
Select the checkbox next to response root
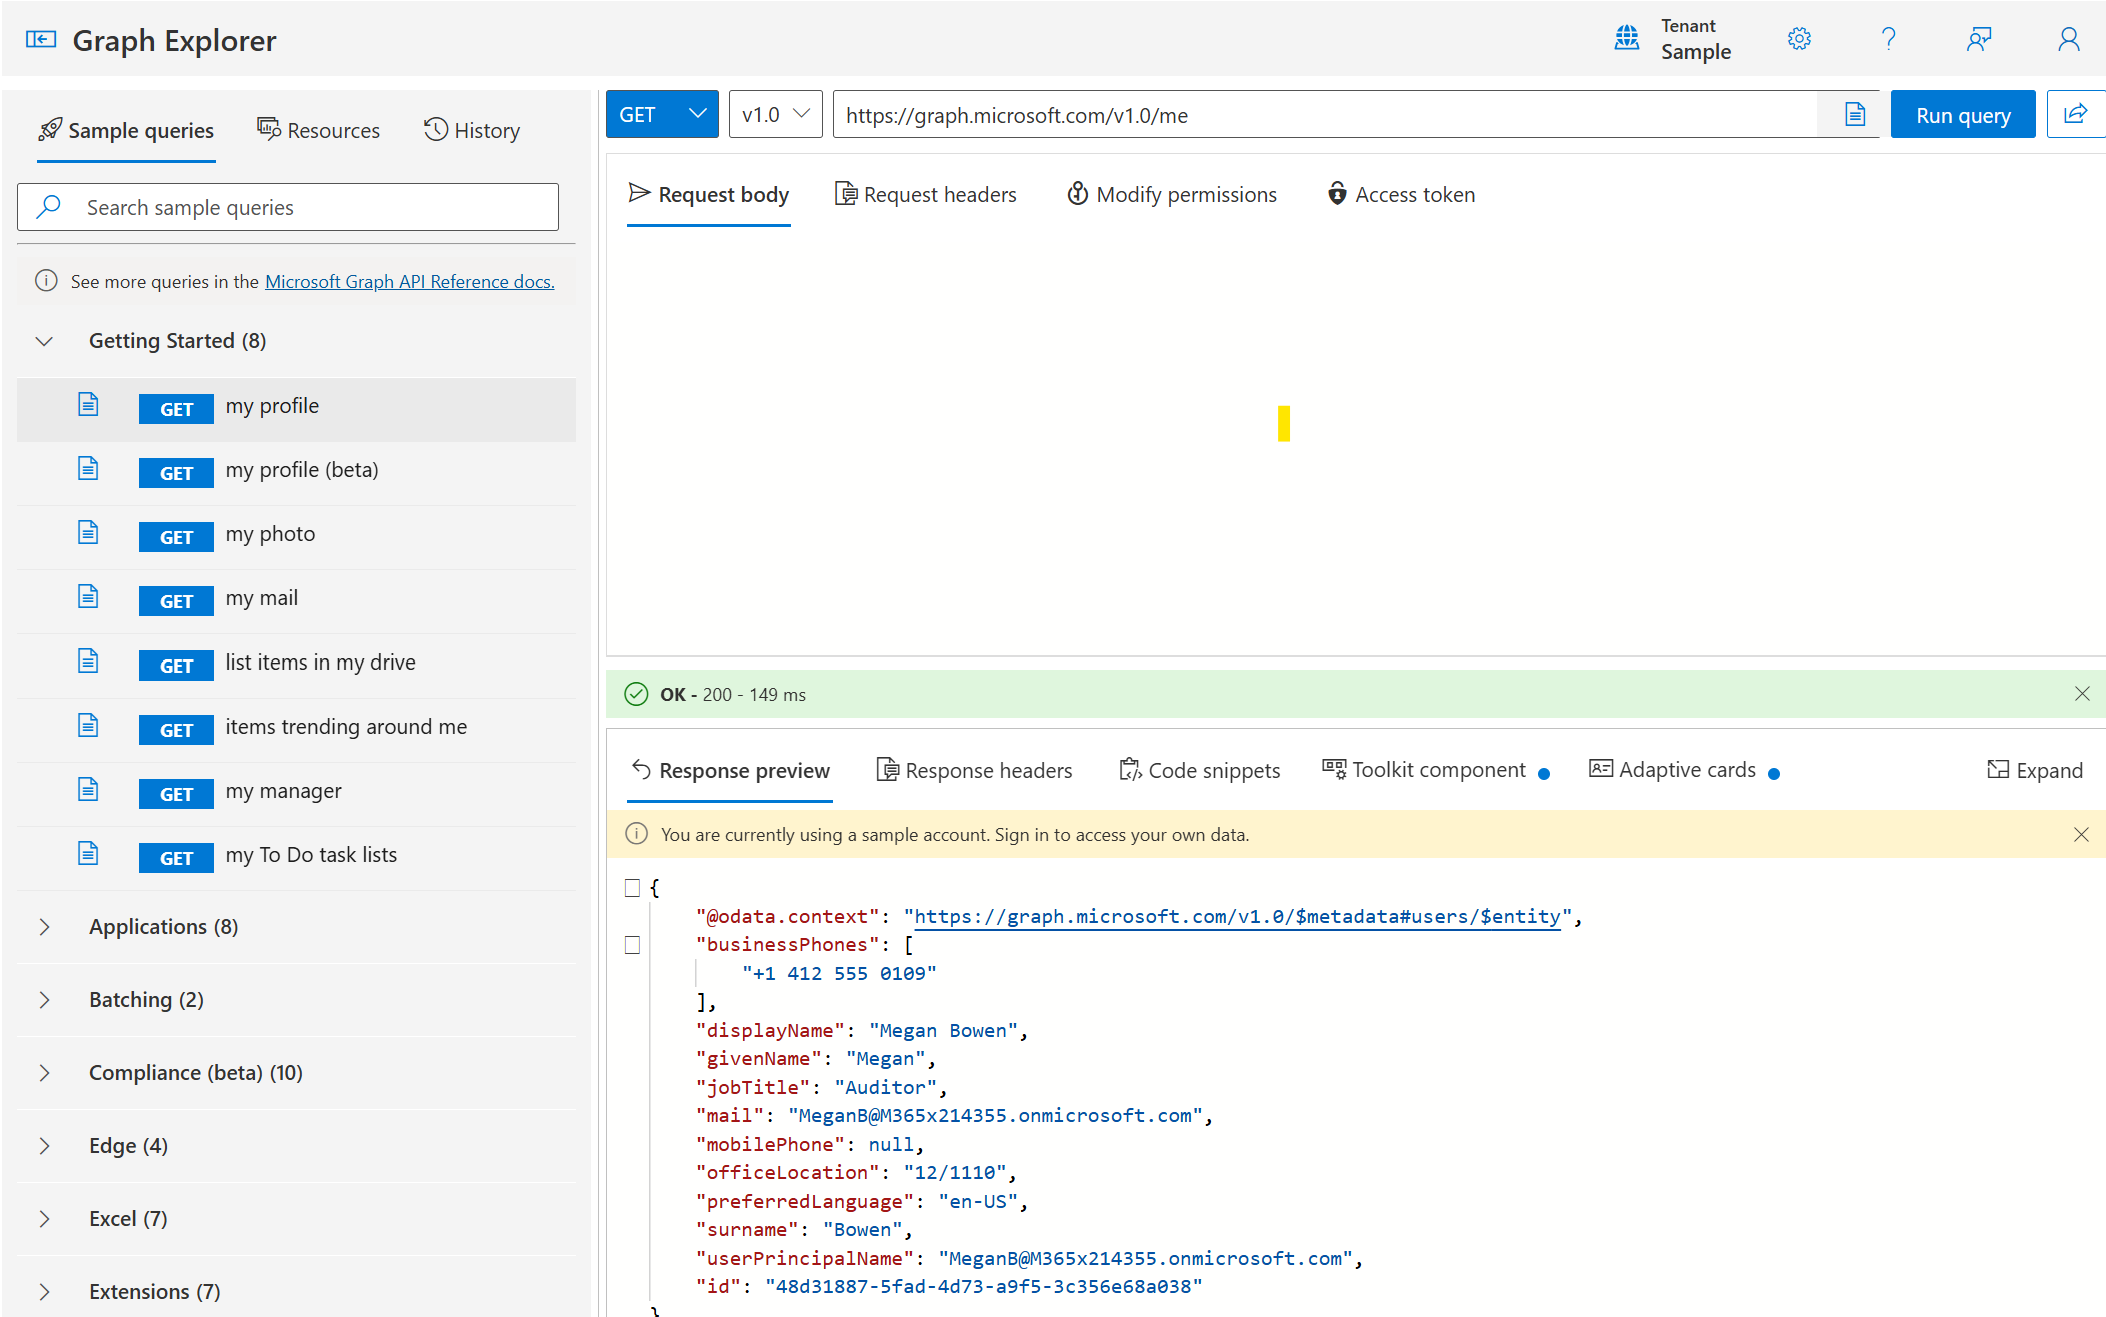[630, 888]
